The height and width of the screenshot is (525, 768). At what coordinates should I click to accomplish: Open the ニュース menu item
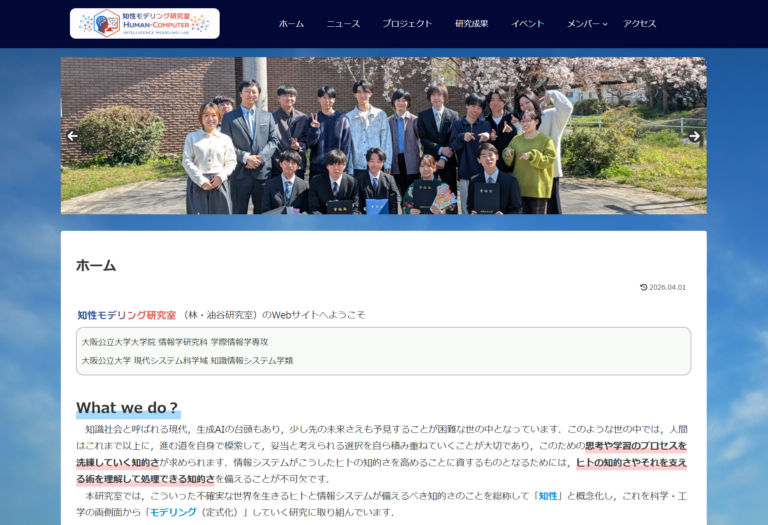coord(343,24)
